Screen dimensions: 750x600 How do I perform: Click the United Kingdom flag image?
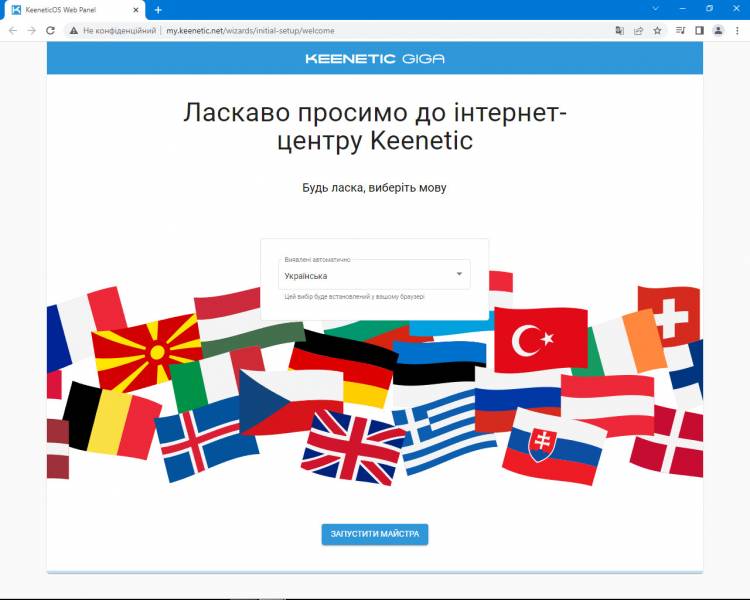point(353,447)
